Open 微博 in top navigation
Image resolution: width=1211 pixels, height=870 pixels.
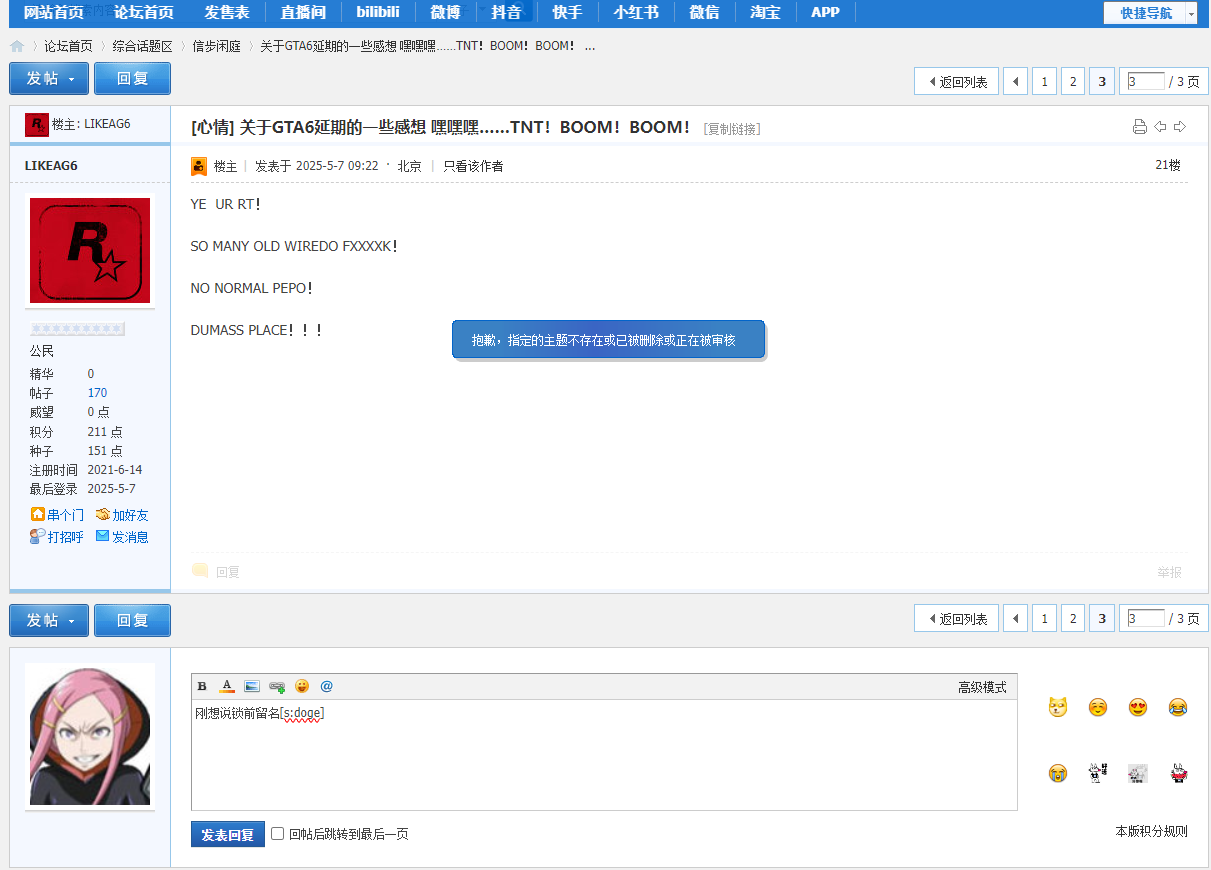pyautogui.click(x=445, y=12)
